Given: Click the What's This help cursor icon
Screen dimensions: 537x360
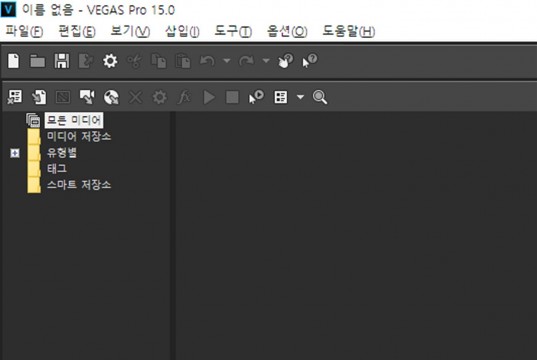Looking at the screenshot, I should click(x=310, y=61).
